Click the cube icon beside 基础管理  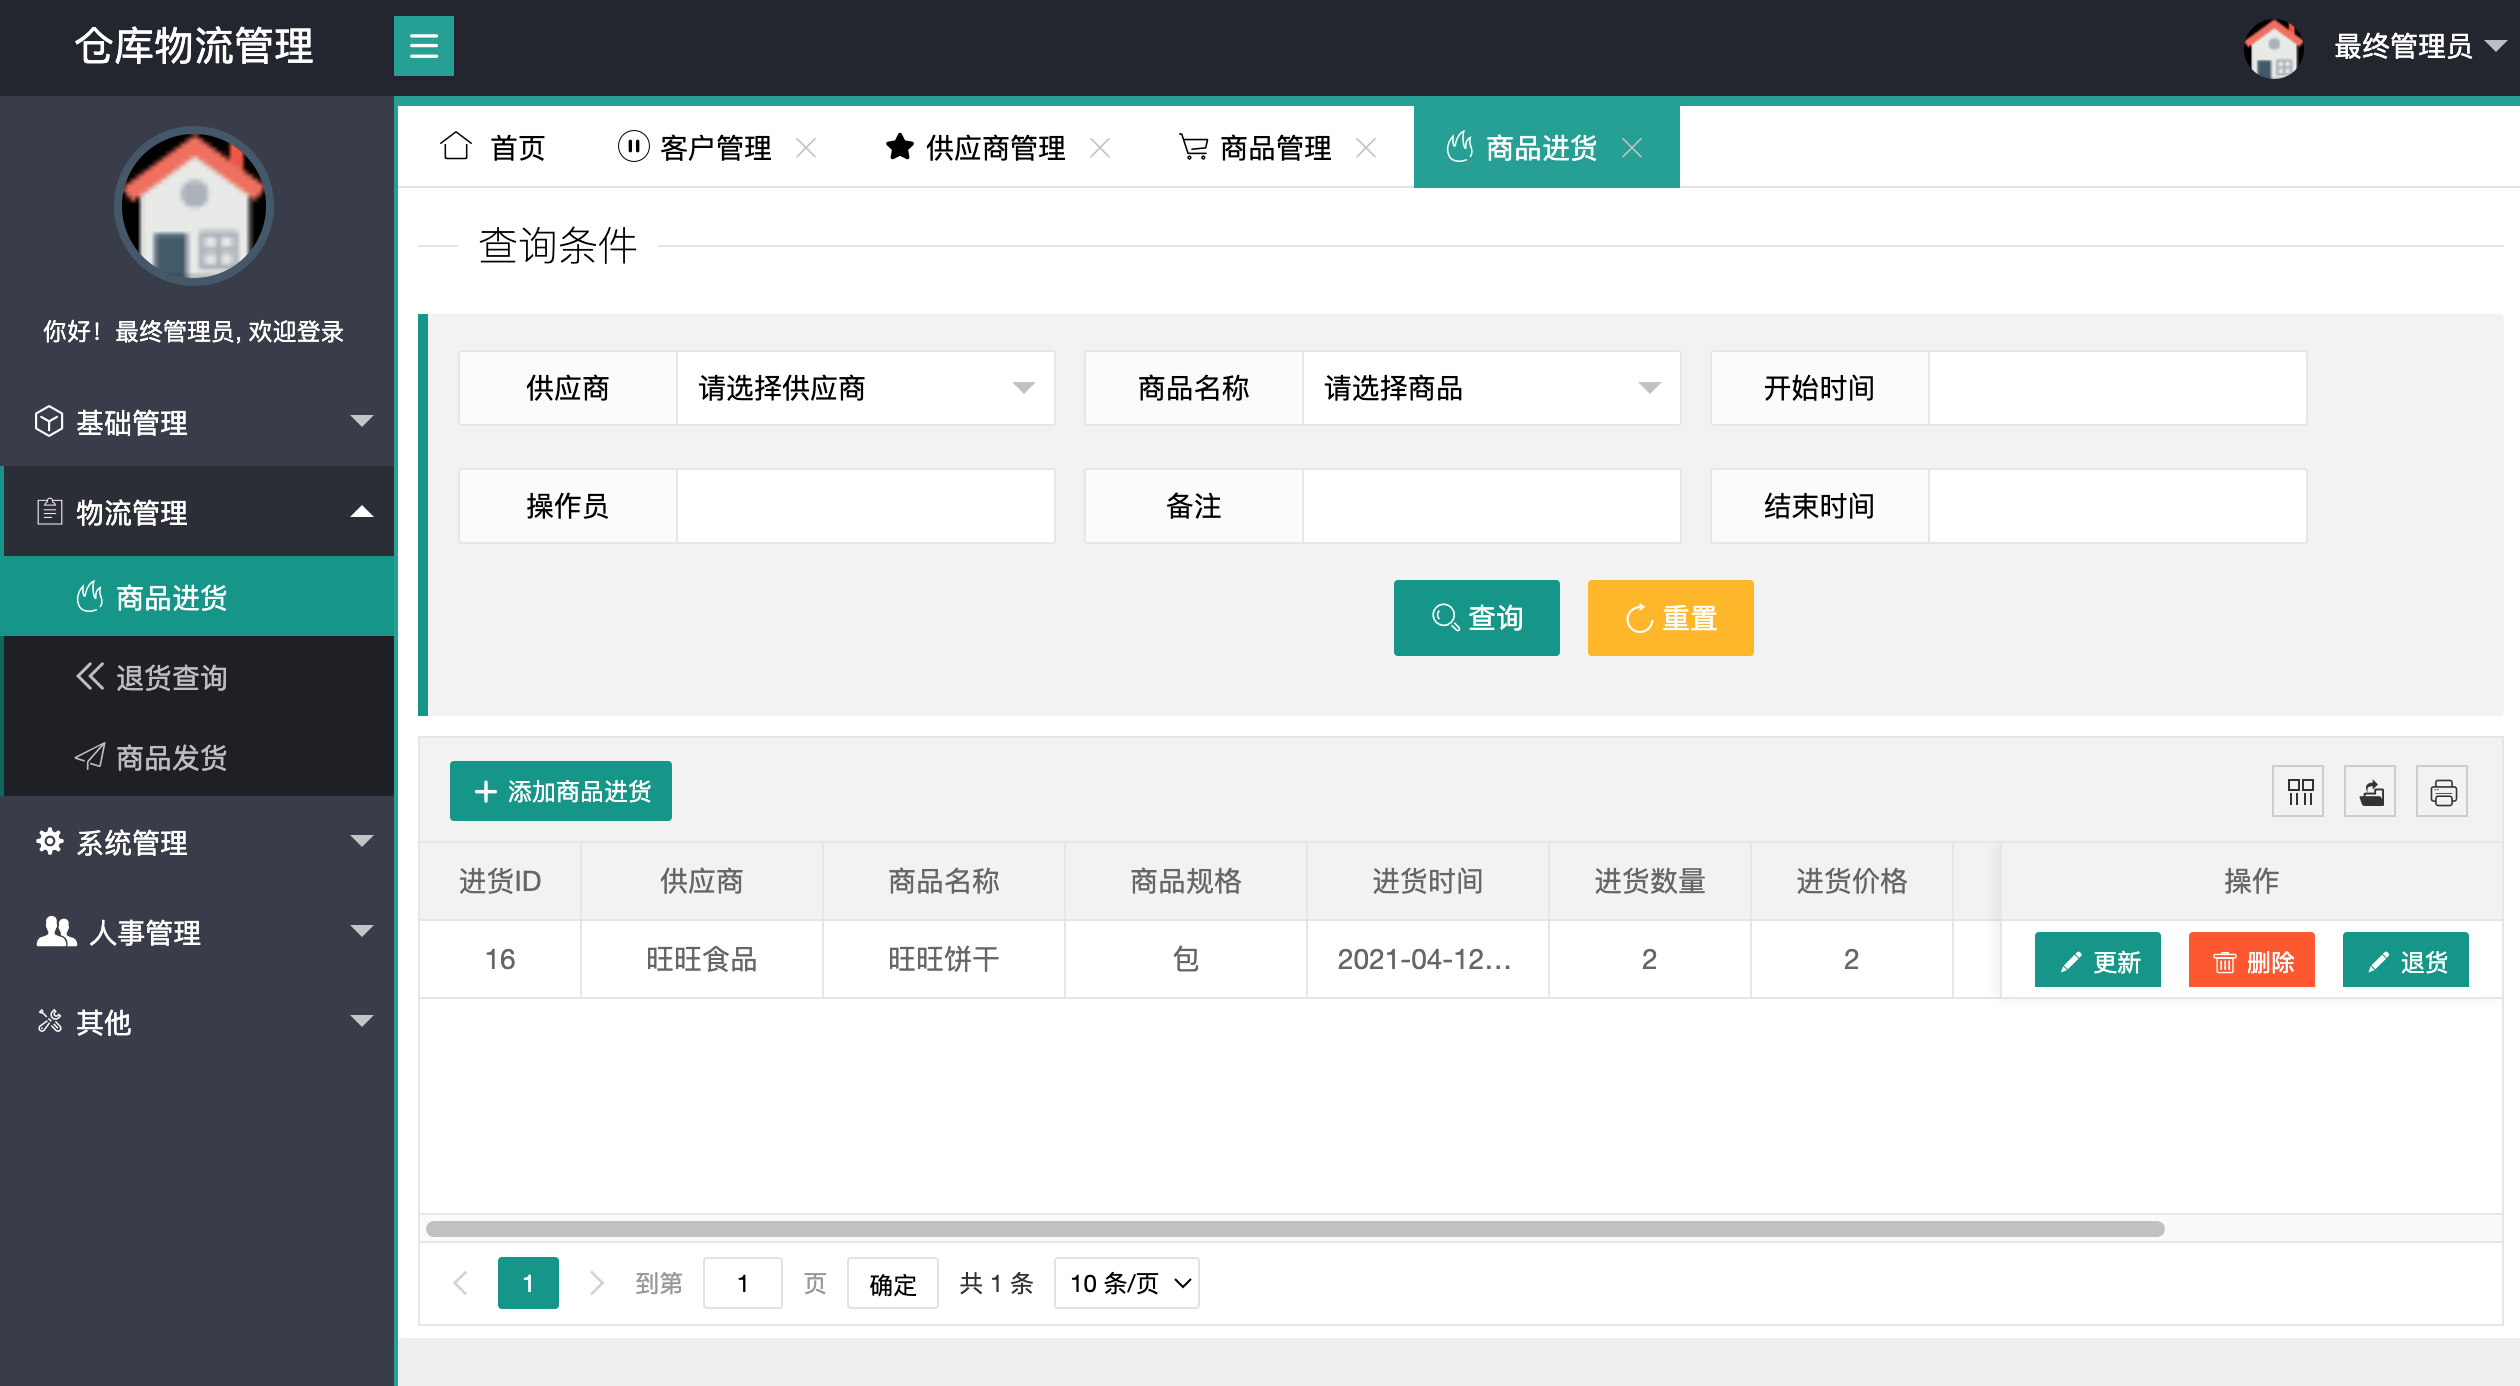coord(49,421)
